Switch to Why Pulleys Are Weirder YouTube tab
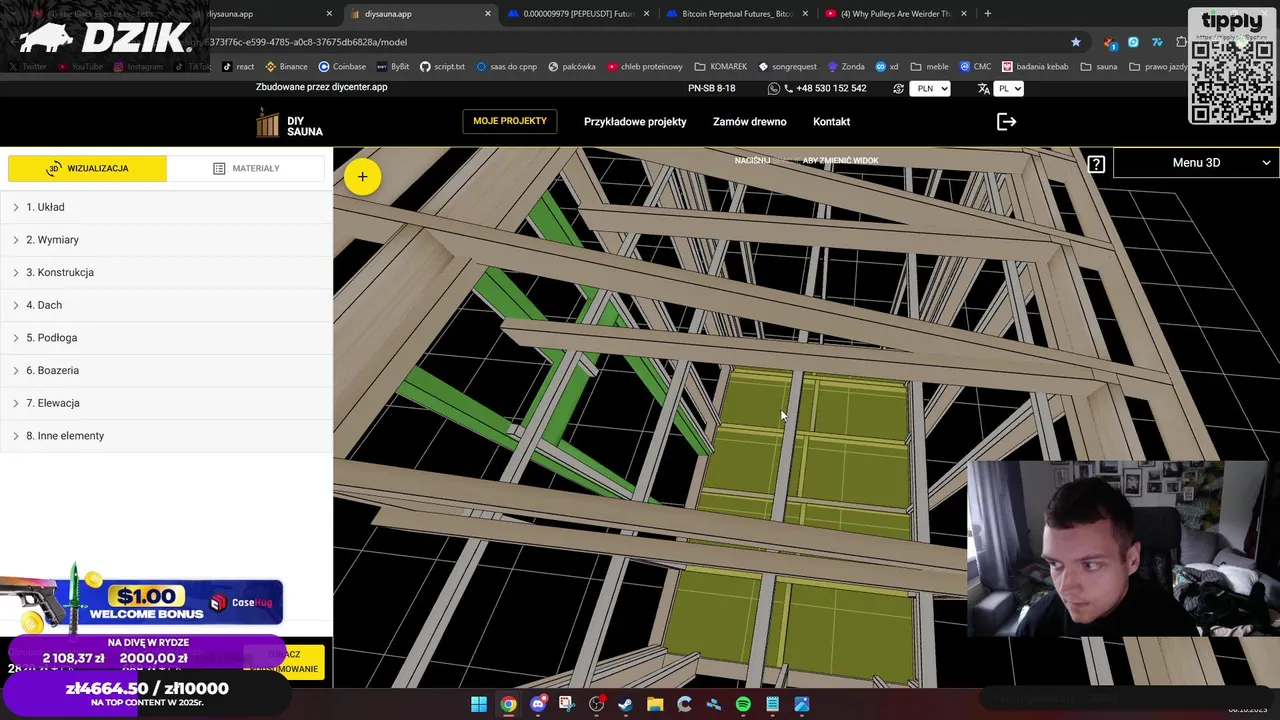Screen dimensions: 1280x720 pos(897,14)
